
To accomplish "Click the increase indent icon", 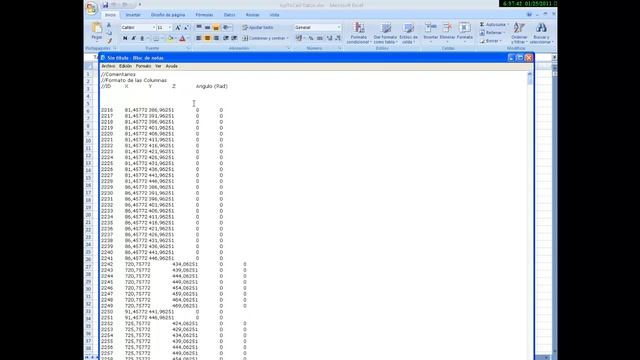I will point(234,38).
